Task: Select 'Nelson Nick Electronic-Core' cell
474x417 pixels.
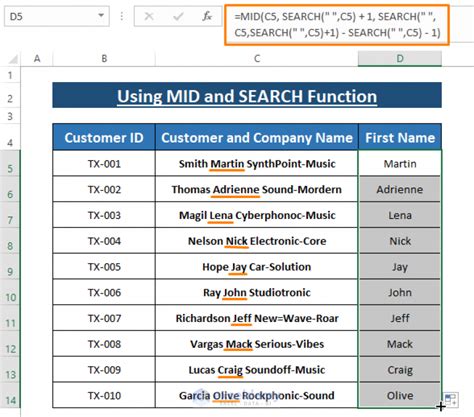Action: pyautogui.click(x=257, y=241)
